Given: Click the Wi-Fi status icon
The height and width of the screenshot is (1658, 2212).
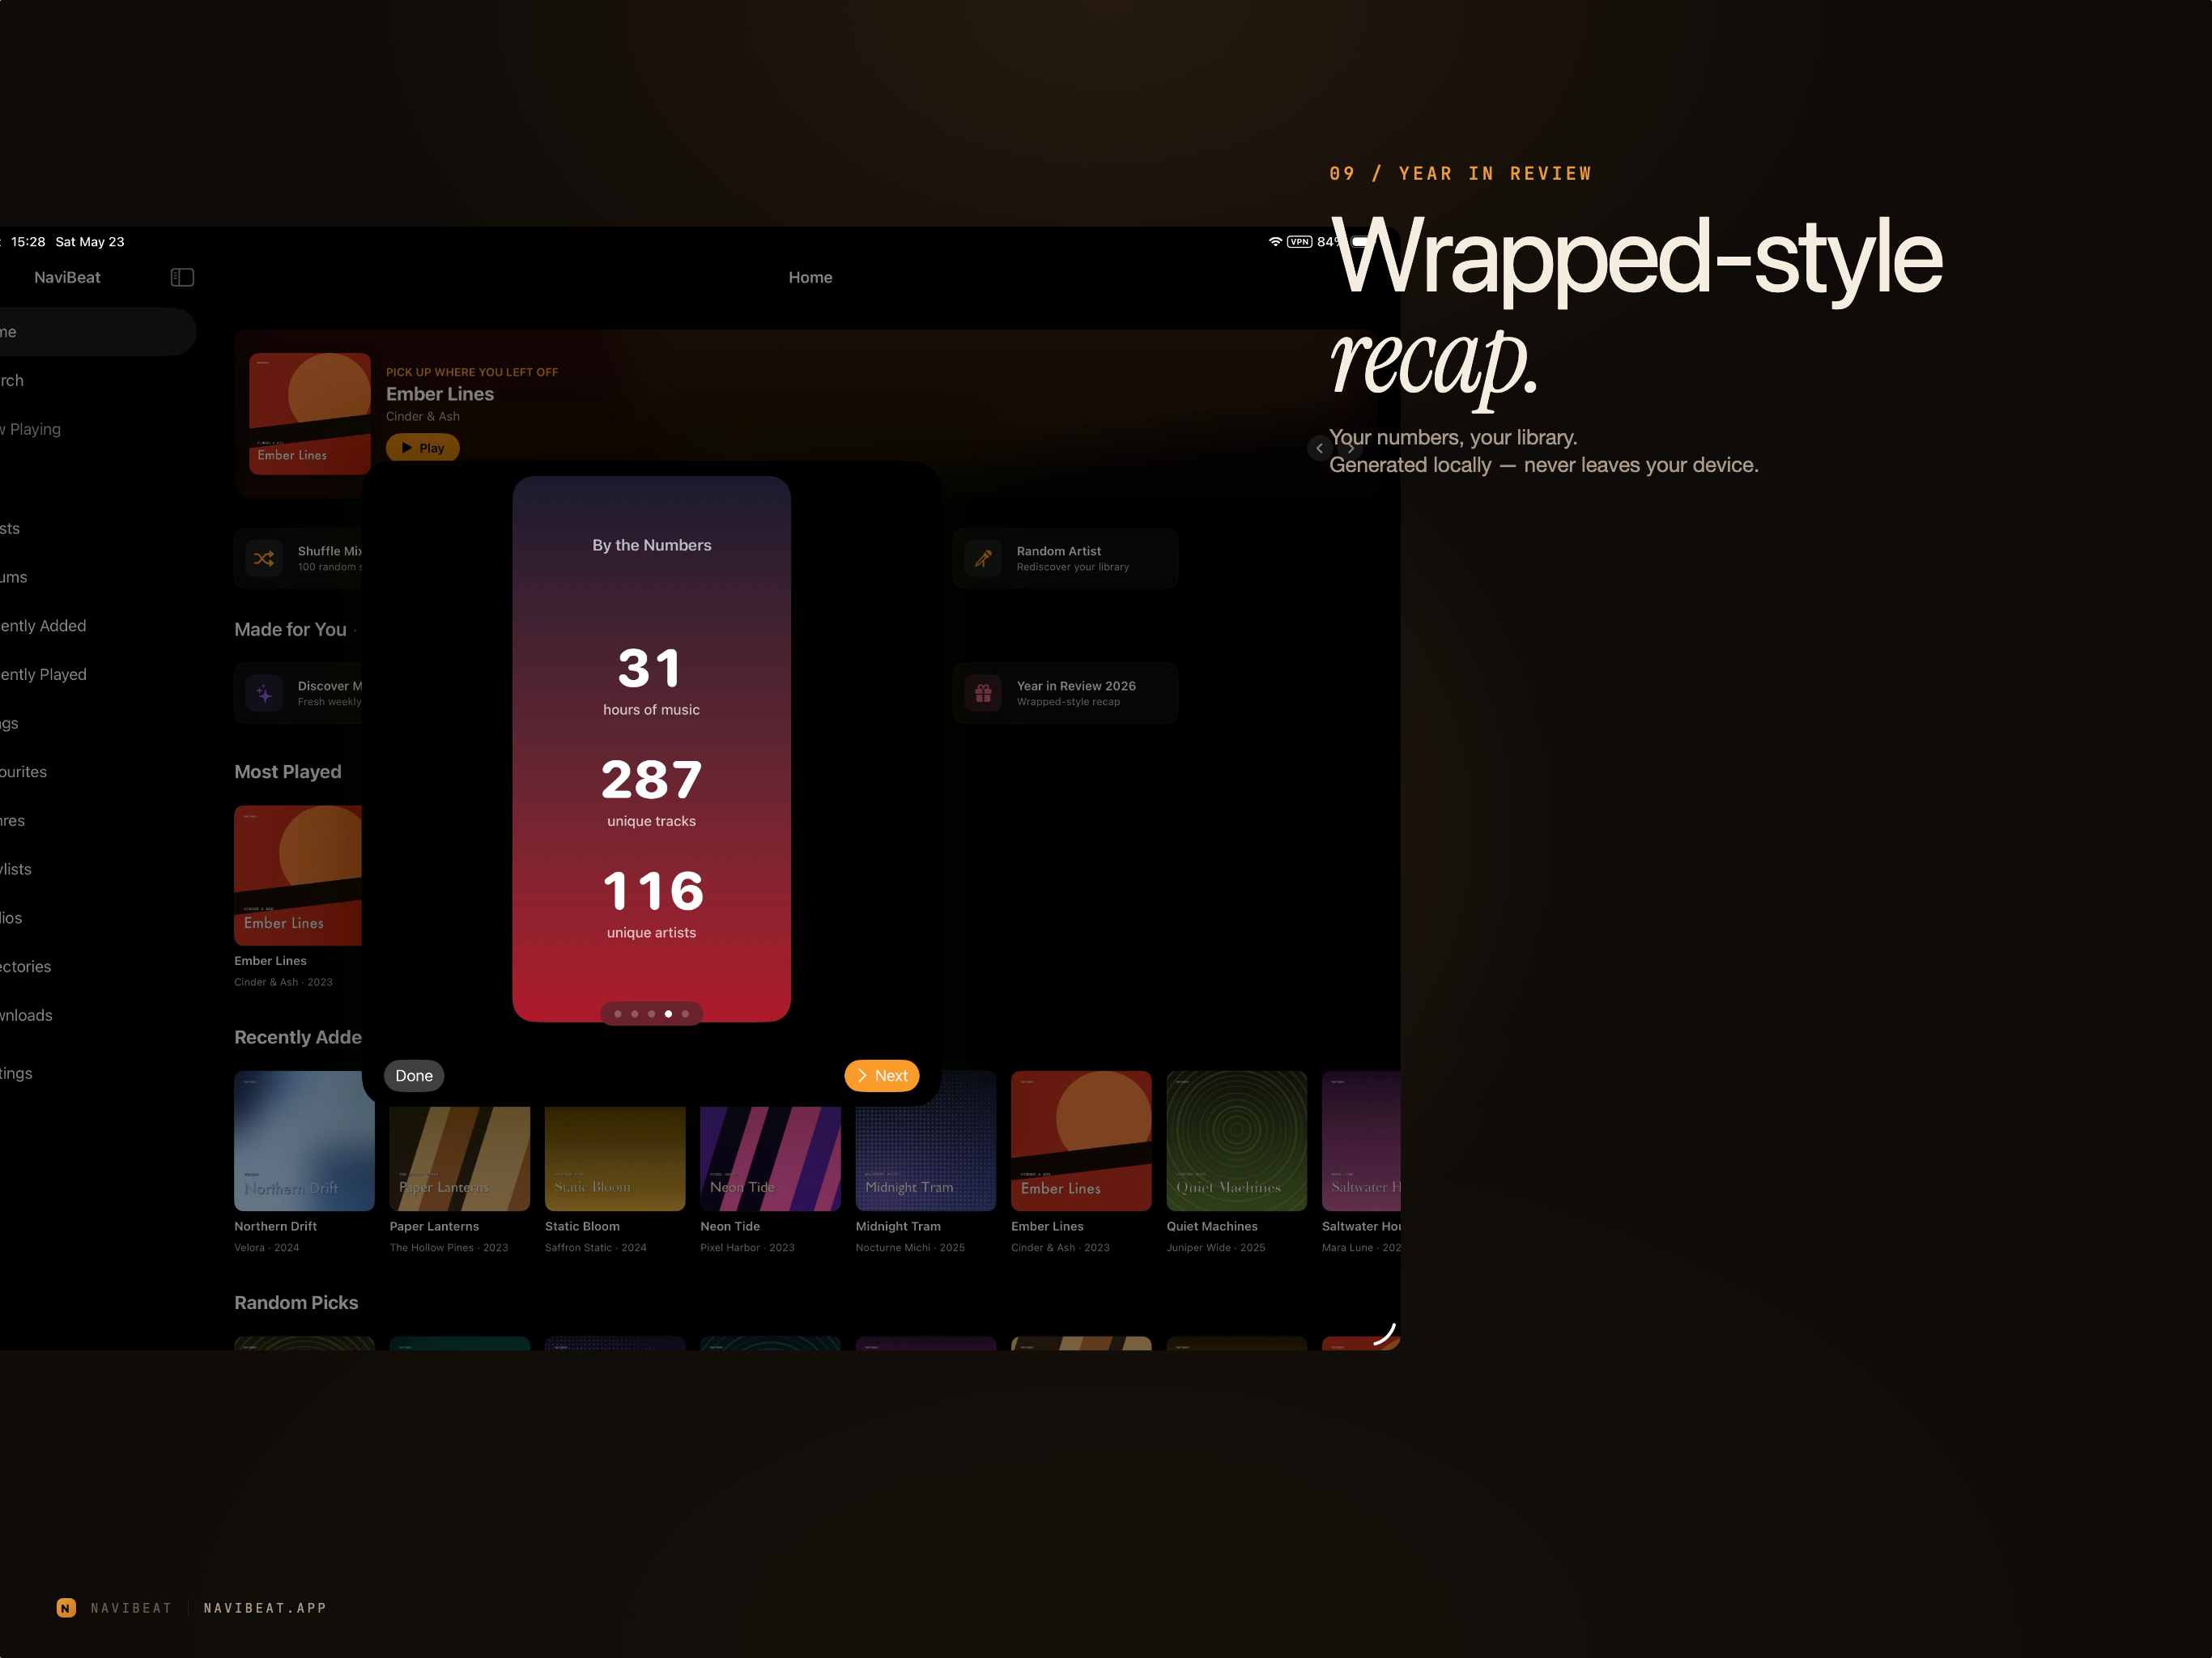Looking at the screenshot, I should [1275, 242].
